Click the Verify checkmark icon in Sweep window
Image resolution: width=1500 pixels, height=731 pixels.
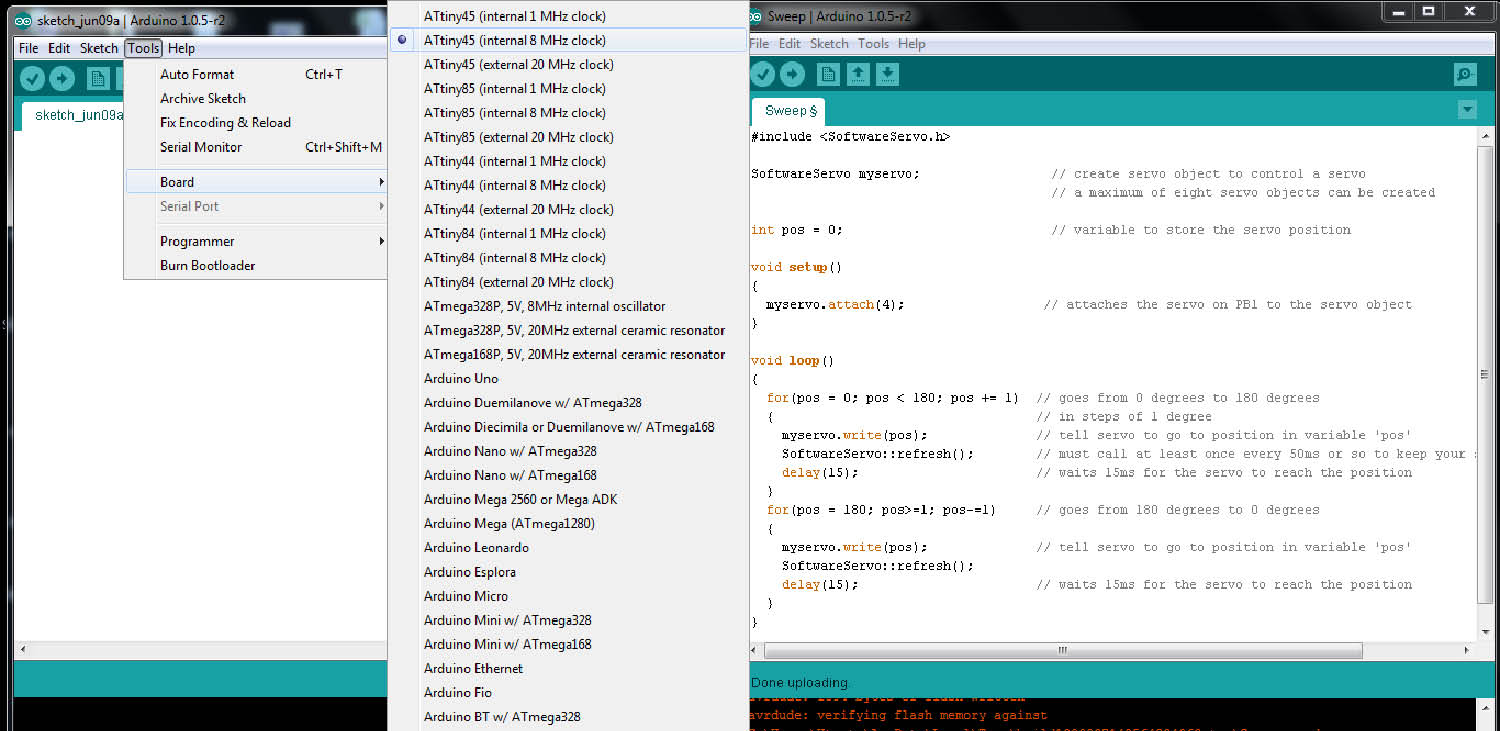(763, 74)
